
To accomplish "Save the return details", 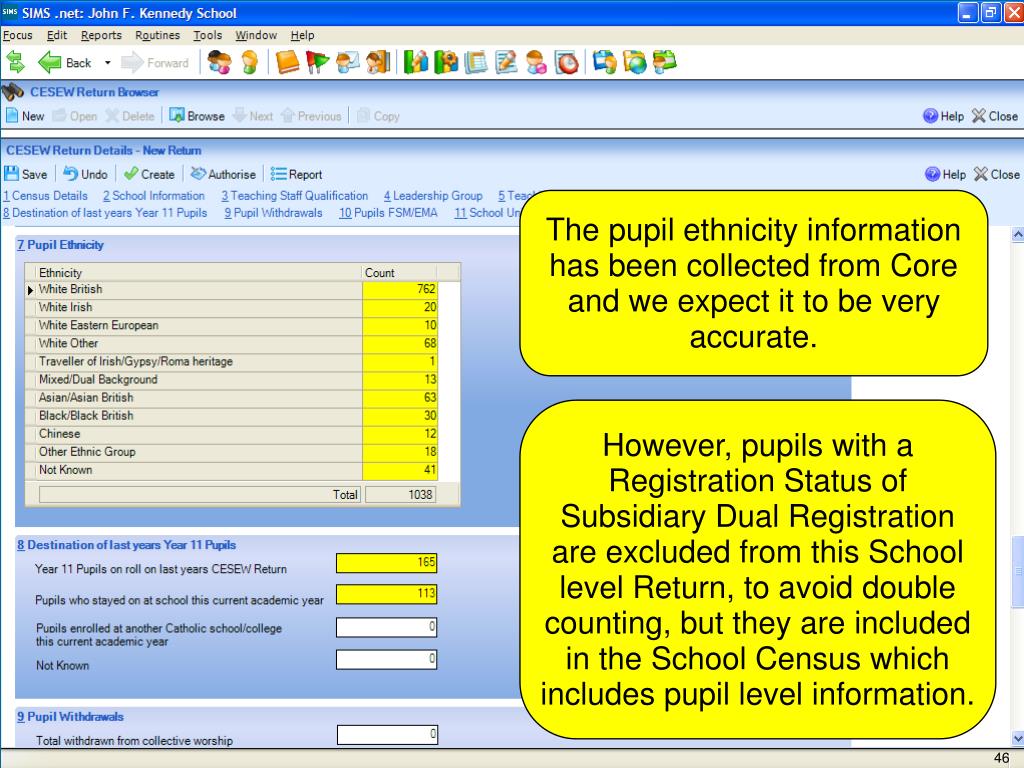I will (x=26, y=174).
